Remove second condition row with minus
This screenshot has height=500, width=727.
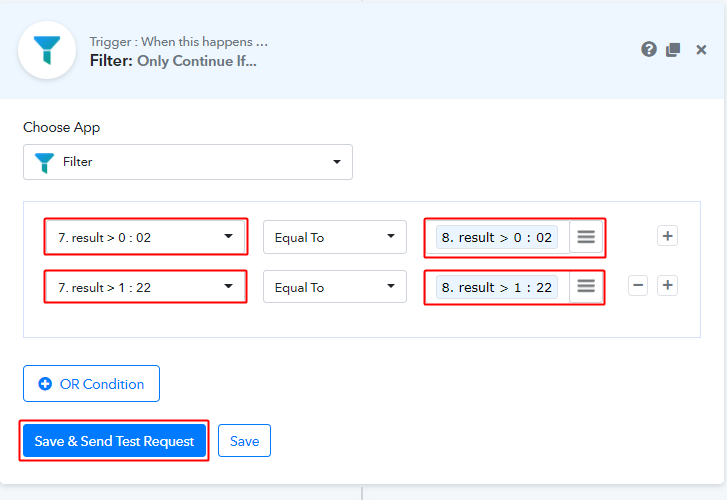[638, 285]
